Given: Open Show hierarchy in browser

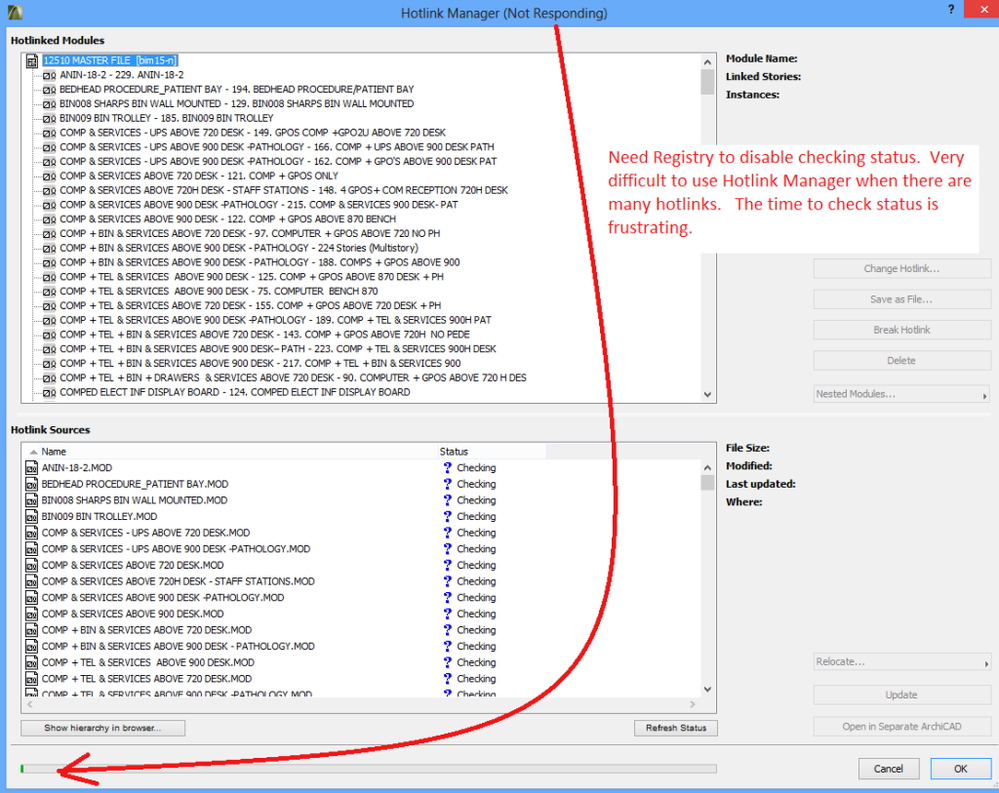Looking at the screenshot, I should point(102,727).
